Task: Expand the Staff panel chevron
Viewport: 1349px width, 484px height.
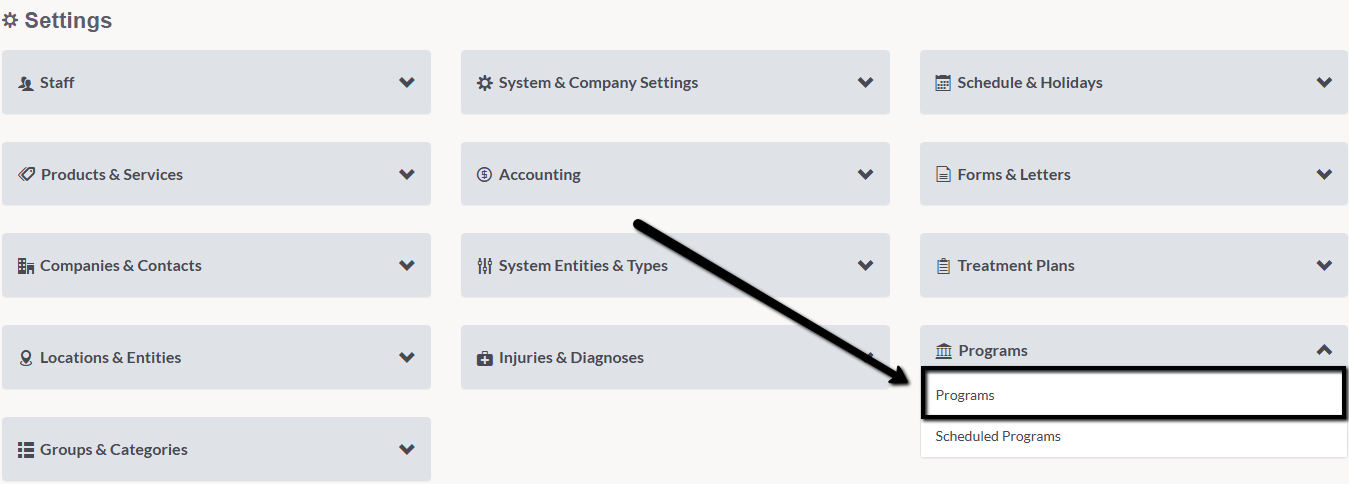Action: 407,82
